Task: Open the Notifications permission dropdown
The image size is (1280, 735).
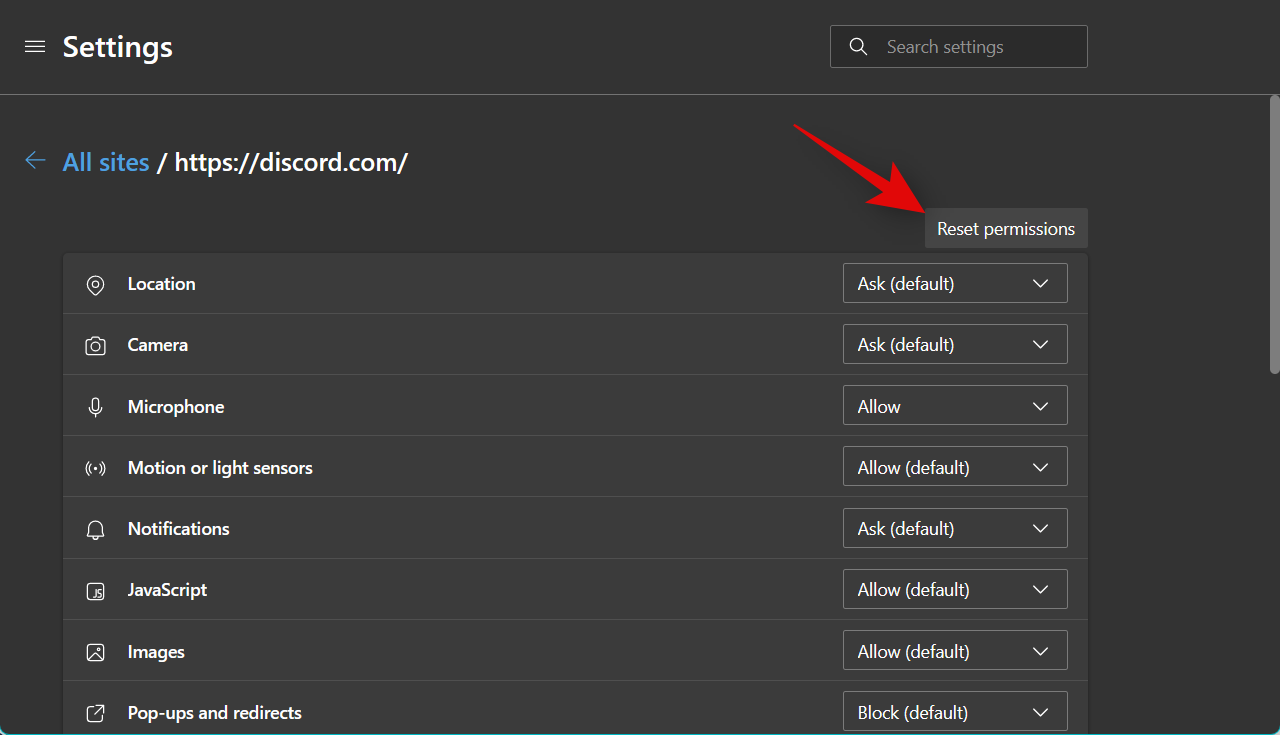Action: 955,528
